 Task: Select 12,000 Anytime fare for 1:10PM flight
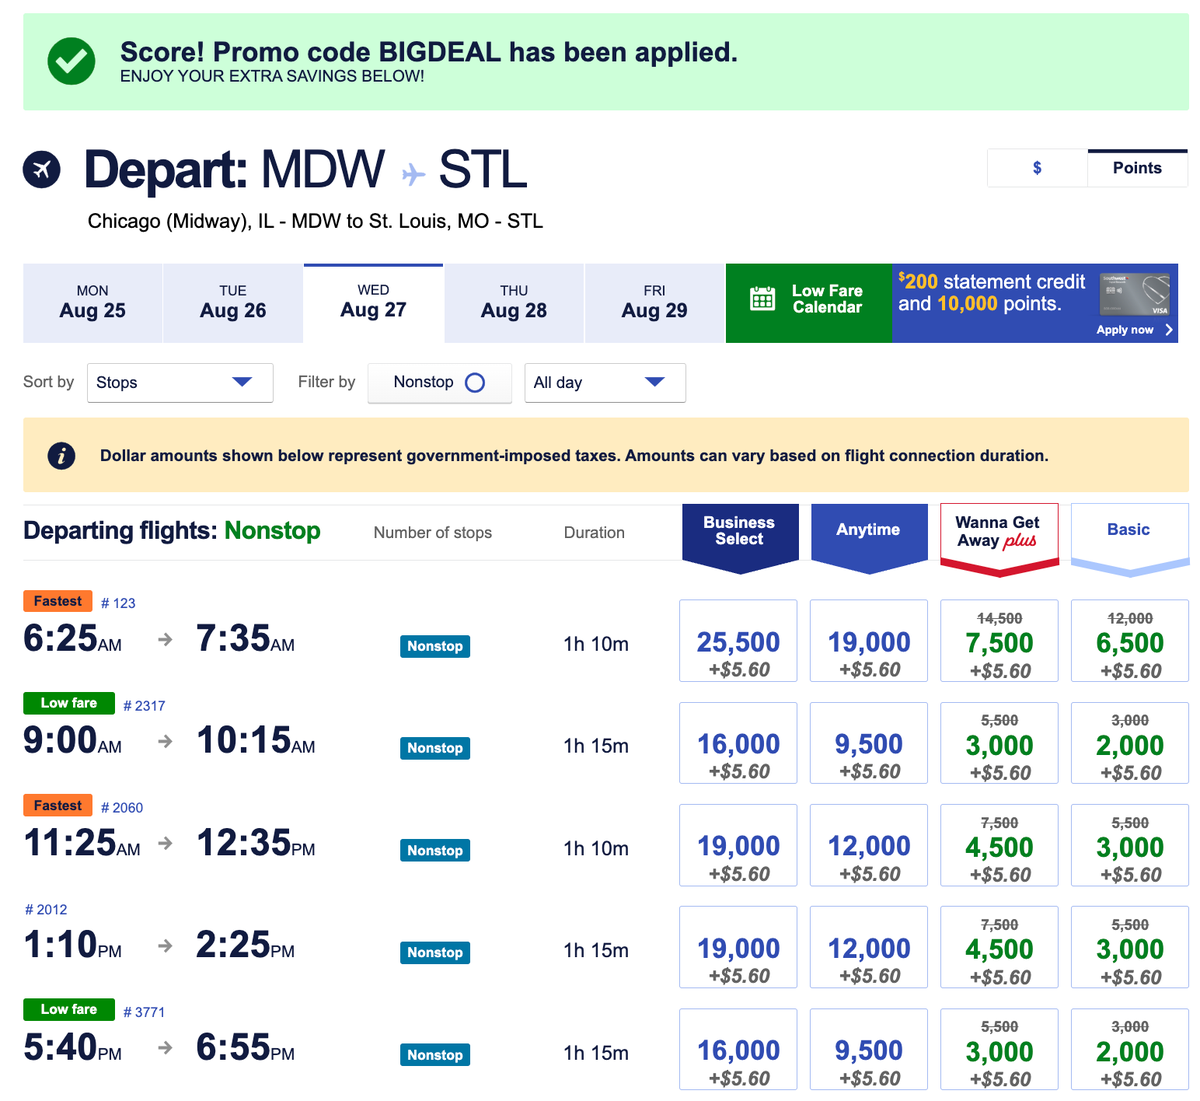coord(869,947)
